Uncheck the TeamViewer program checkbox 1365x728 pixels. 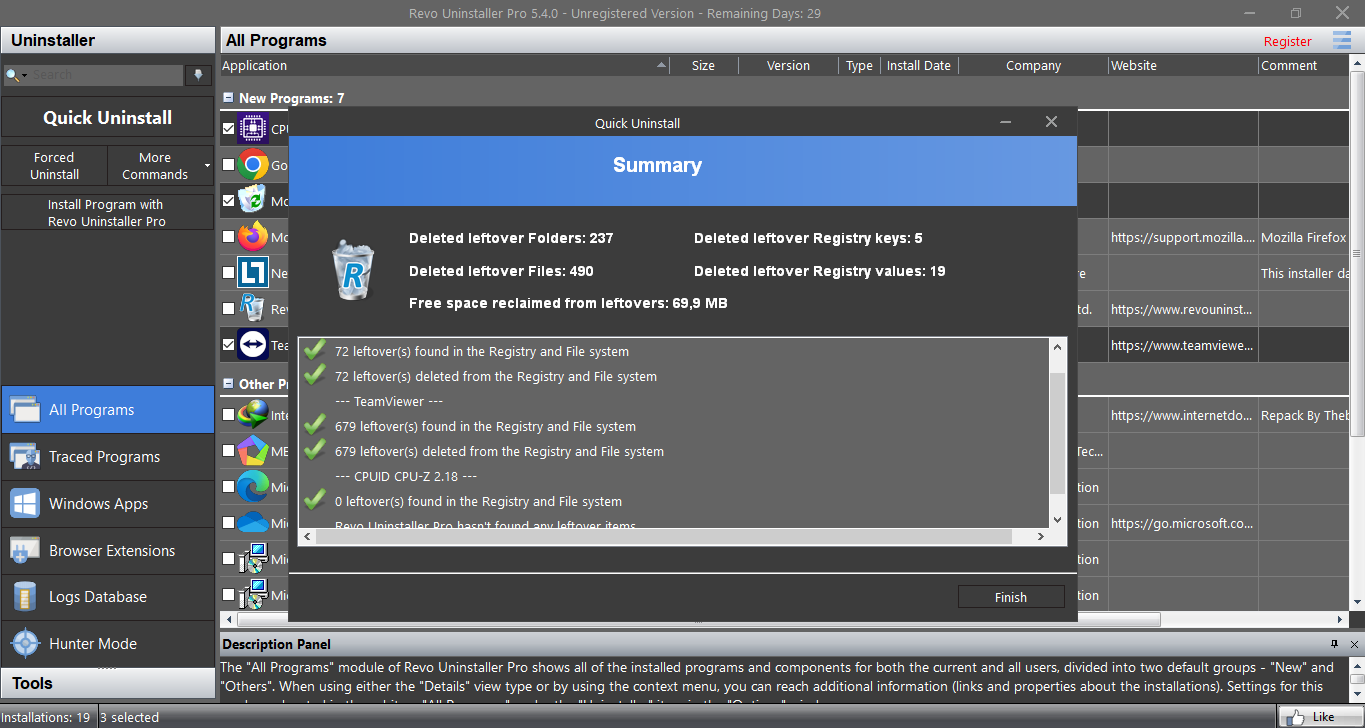click(x=229, y=345)
